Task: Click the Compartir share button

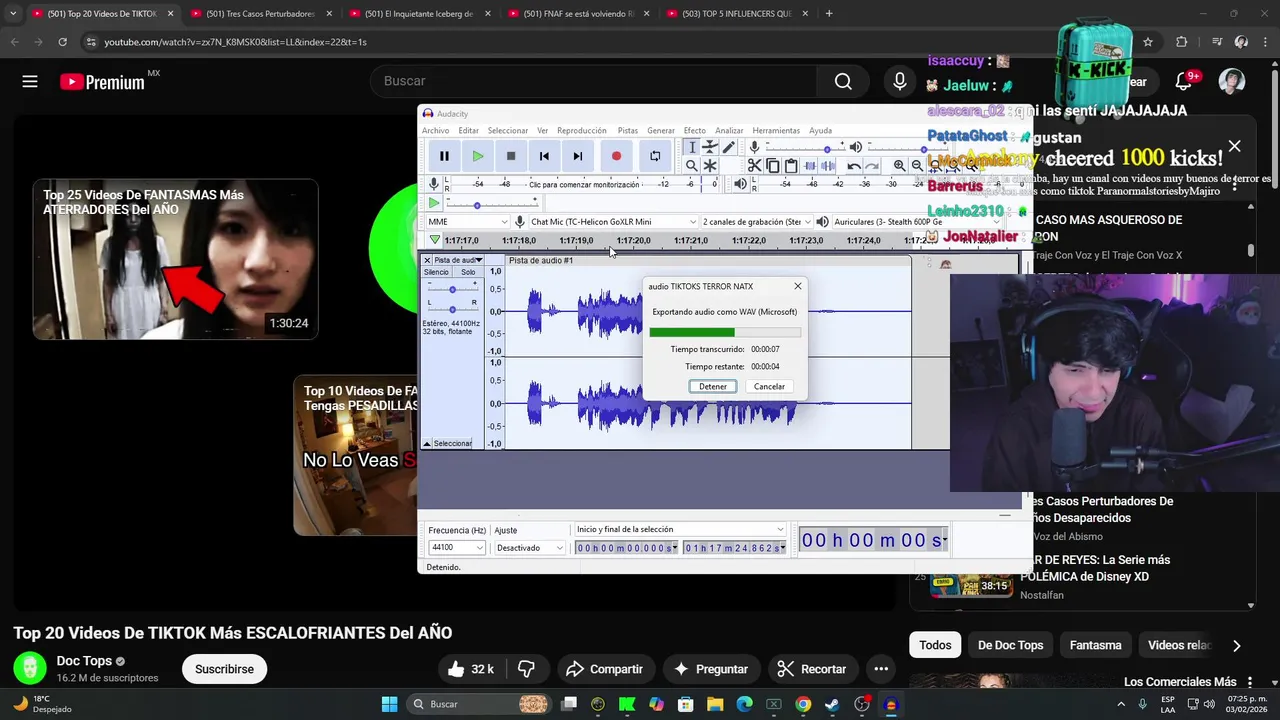Action: coord(604,669)
